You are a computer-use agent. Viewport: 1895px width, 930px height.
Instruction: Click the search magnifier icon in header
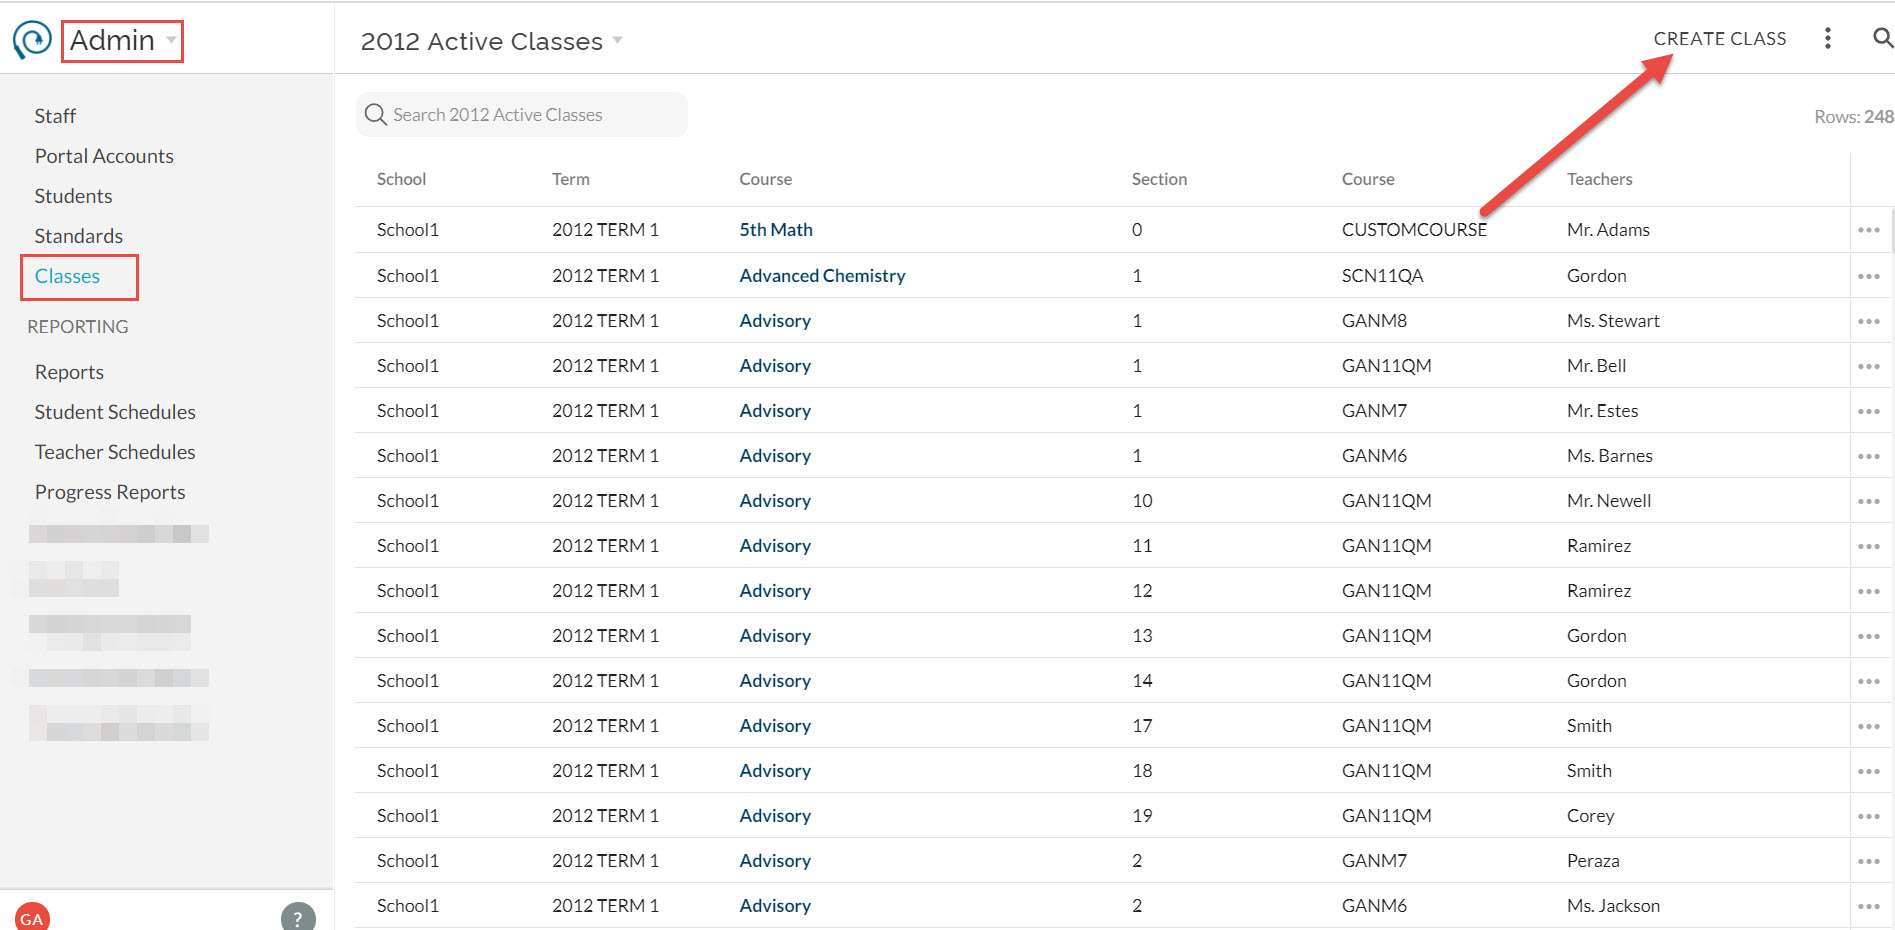tap(1882, 38)
